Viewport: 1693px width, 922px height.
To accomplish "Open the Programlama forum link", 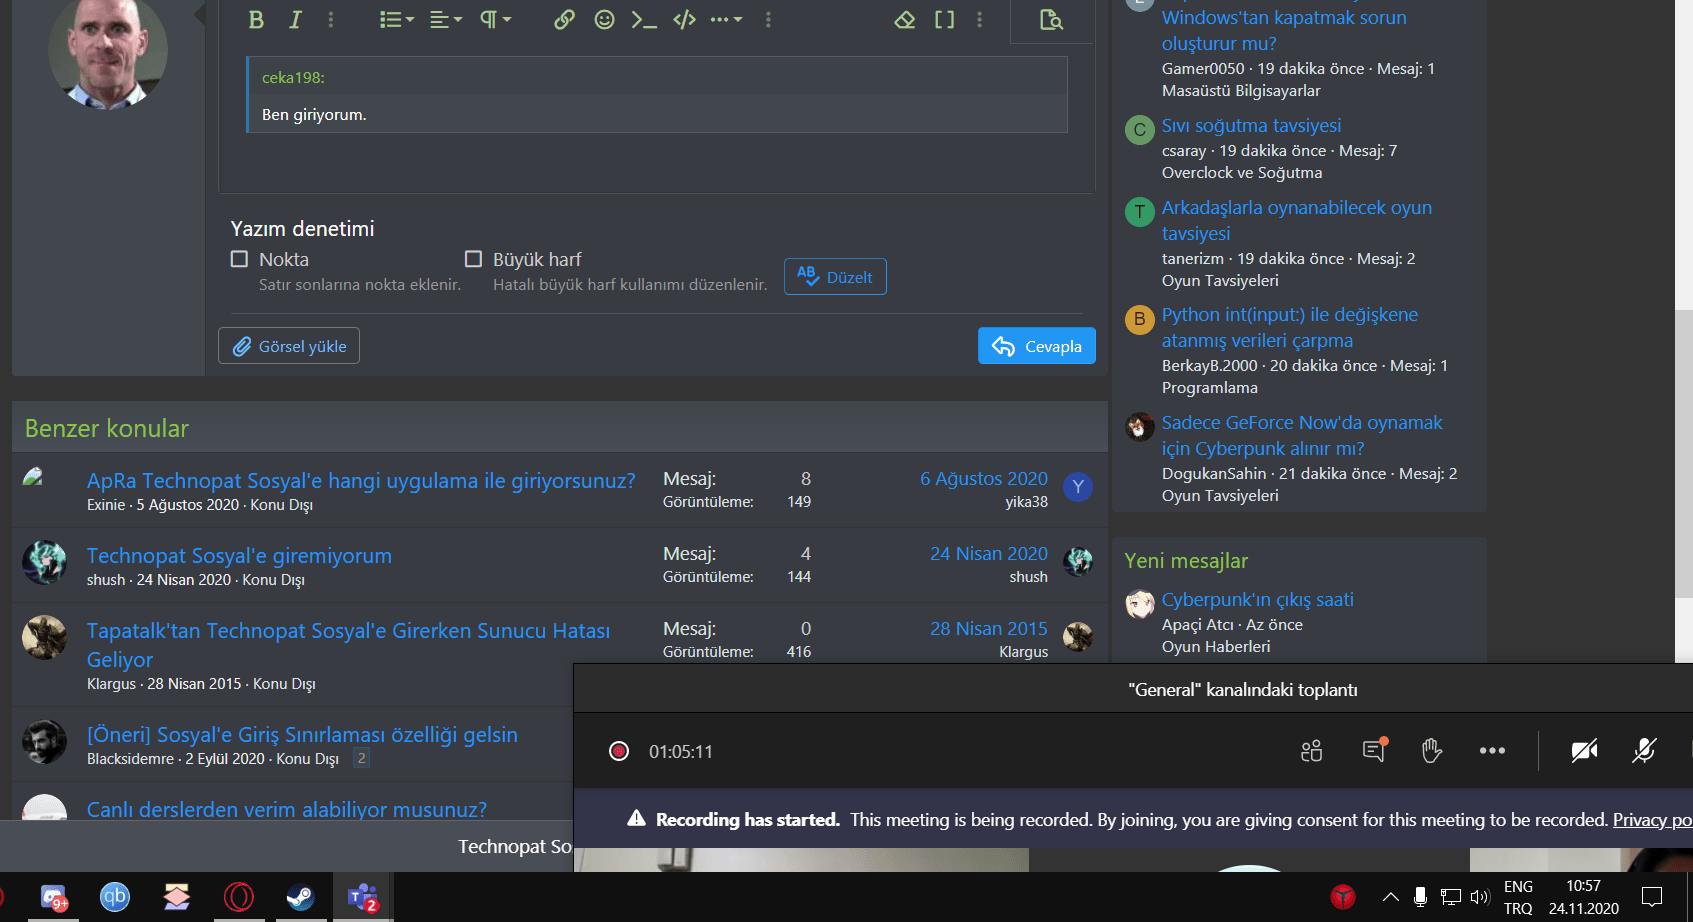I will pos(1210,388).
